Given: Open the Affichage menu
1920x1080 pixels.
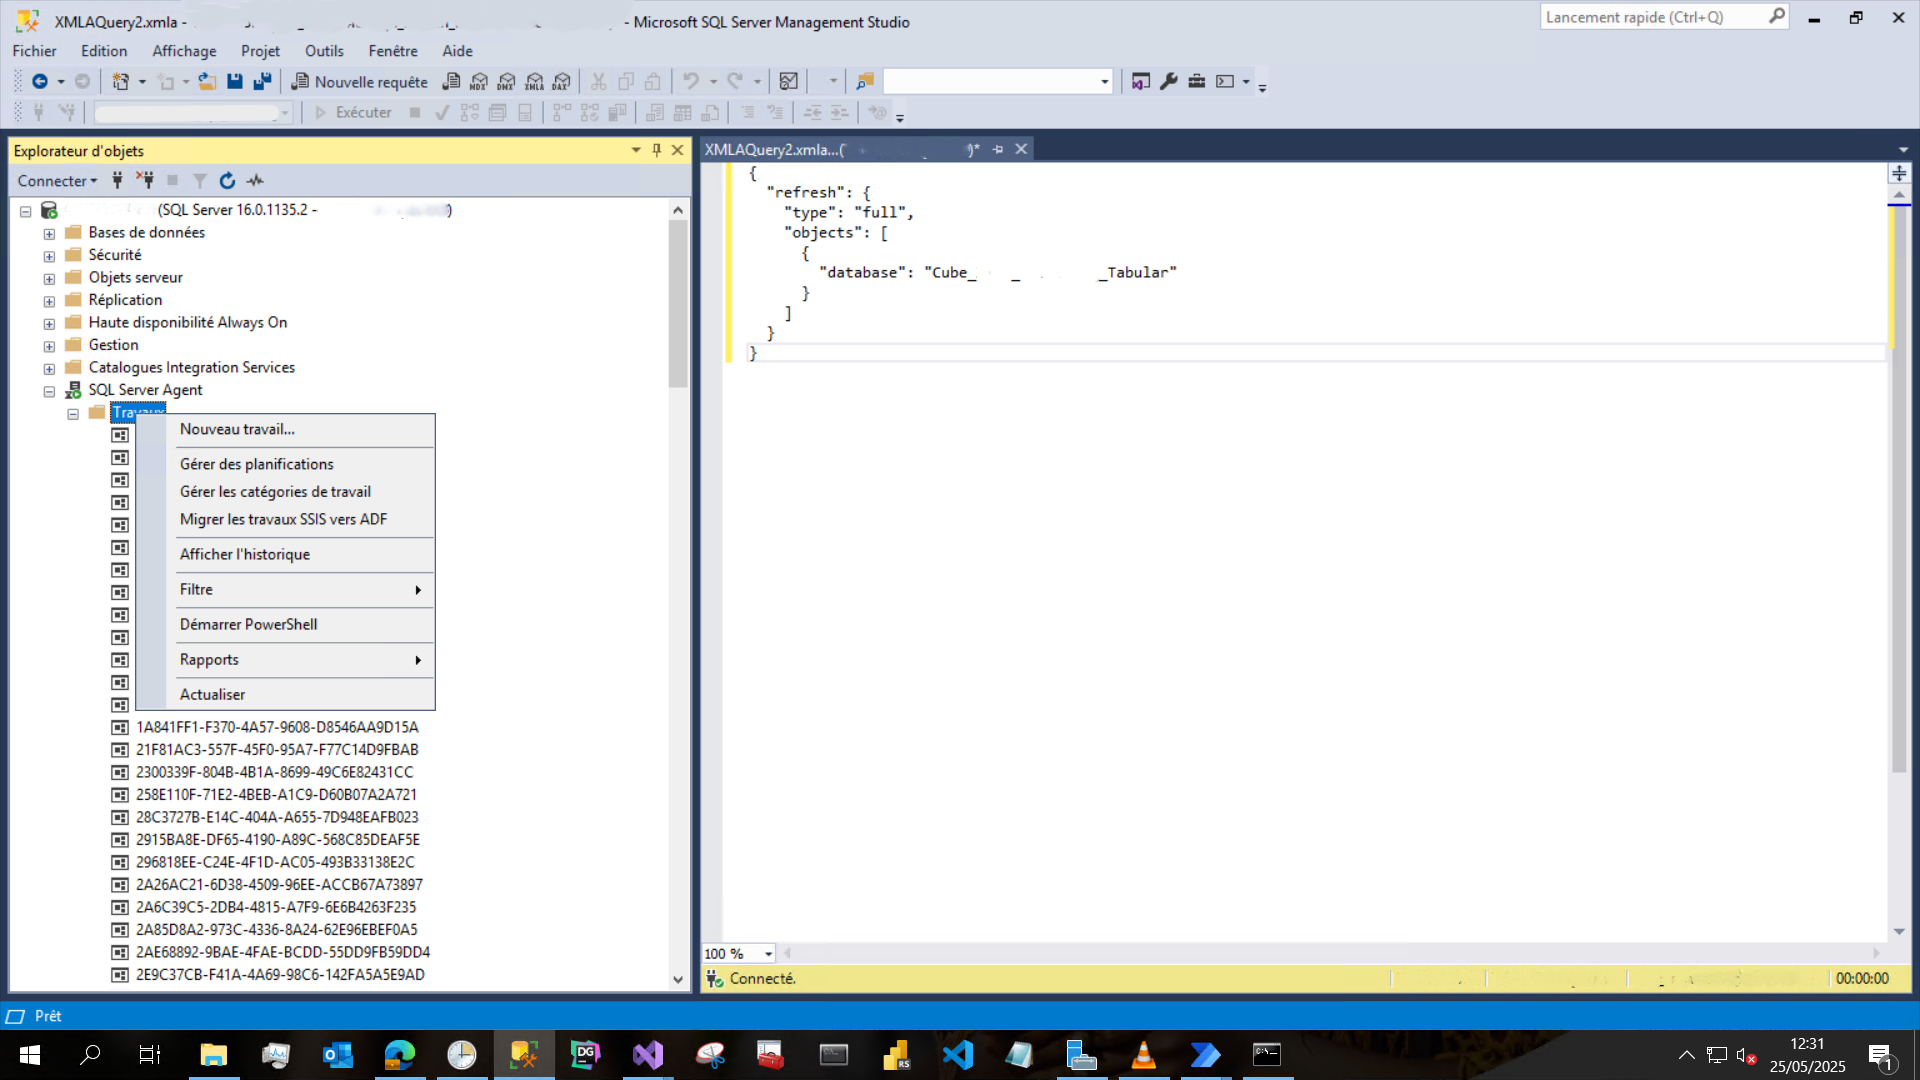Looking at the screenshot, I should [x=184, y=51].
